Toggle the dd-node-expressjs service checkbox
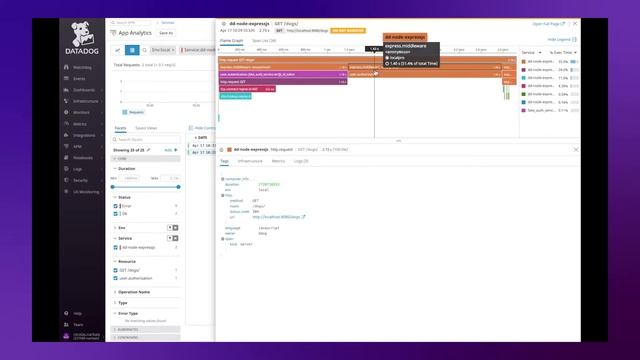Viewport: 640px width, 360px height. click(x=116, y=247)
